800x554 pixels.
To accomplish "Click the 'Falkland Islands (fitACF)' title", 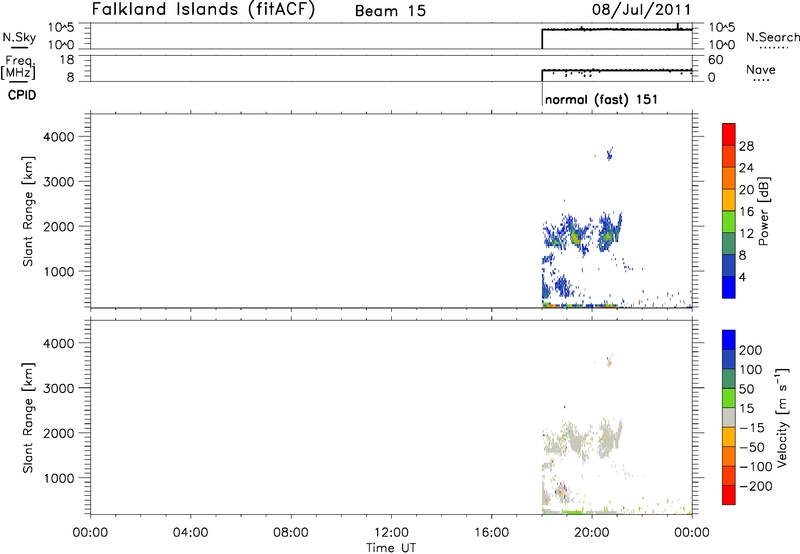I will click(x=204, y=9).
